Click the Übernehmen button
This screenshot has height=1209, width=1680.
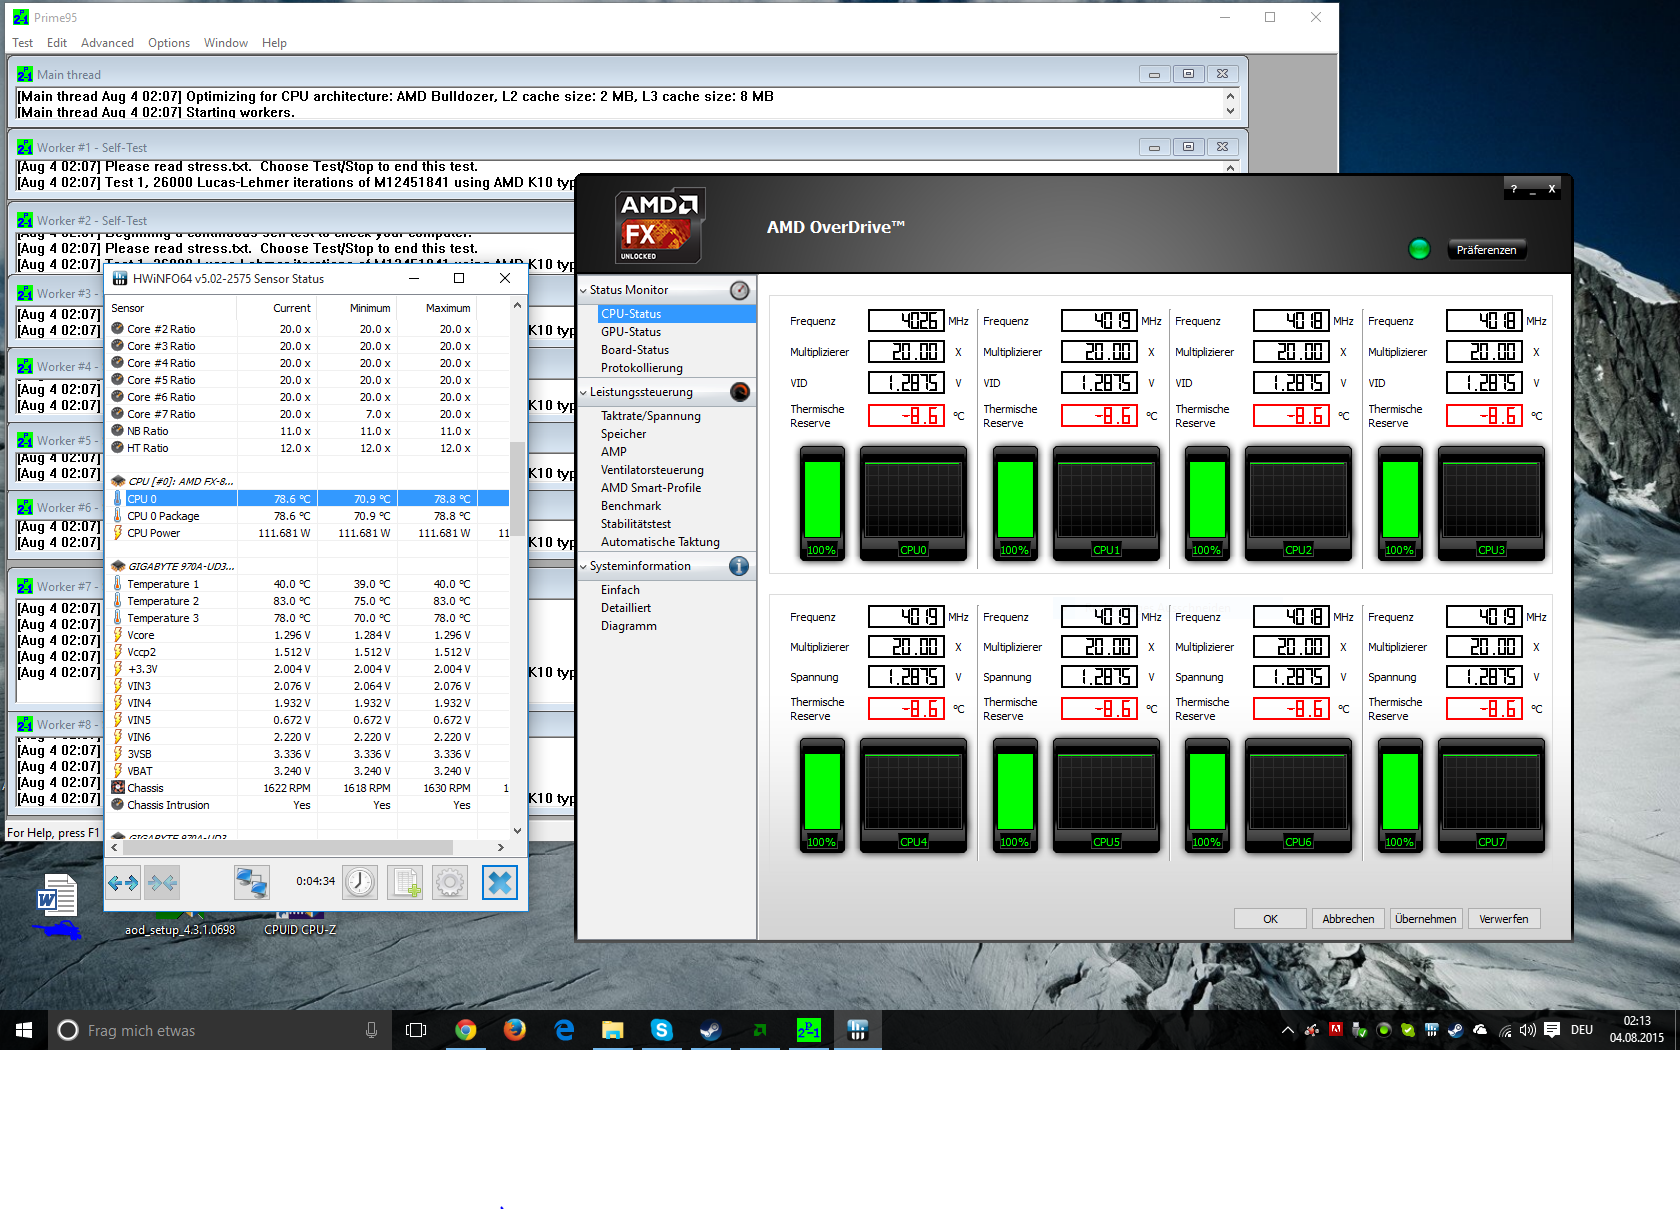pos(1426,919)
